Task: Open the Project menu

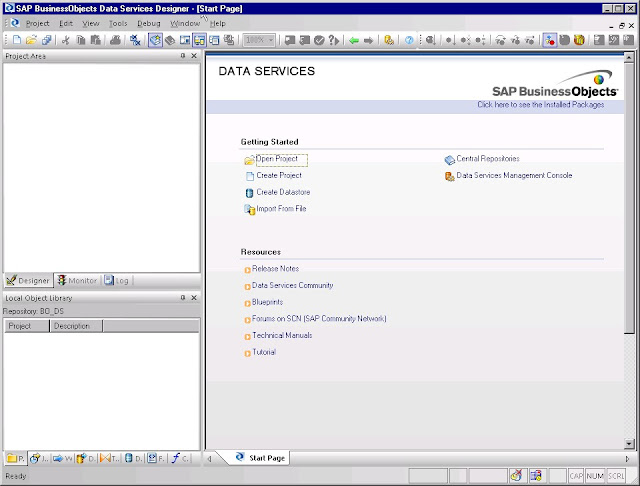Action: [38, 24]
